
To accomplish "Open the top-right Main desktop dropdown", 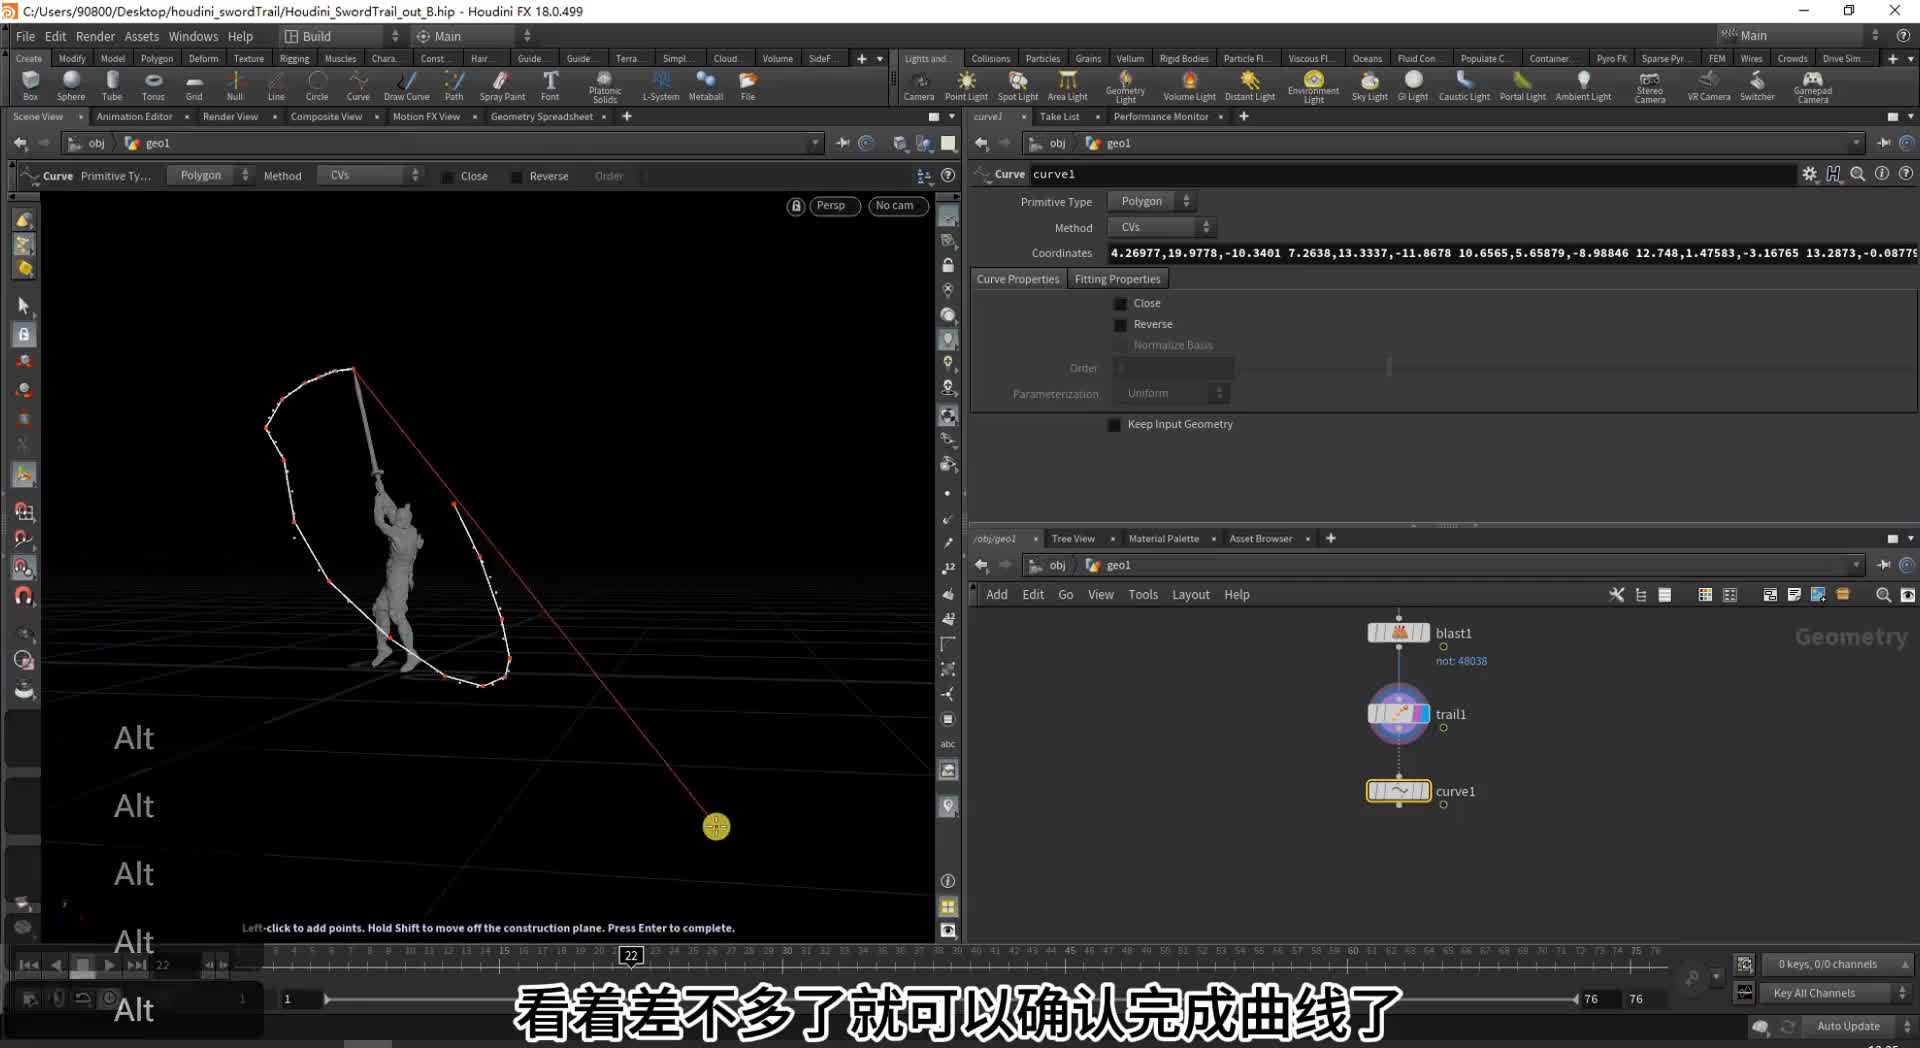I will click(x=1800, y=35).
